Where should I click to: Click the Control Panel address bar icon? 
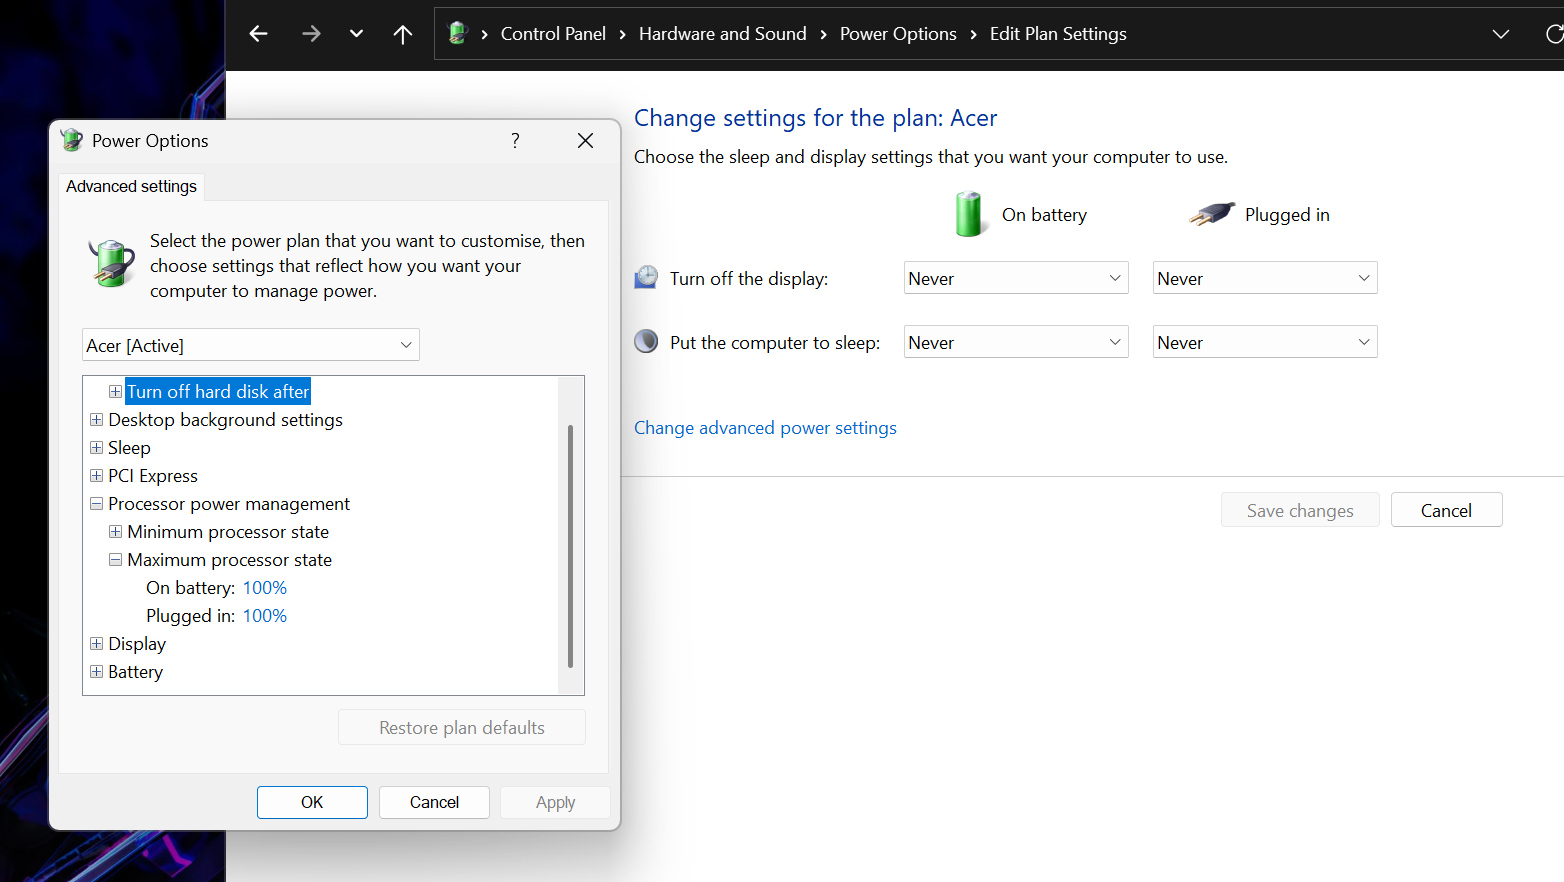458,33
